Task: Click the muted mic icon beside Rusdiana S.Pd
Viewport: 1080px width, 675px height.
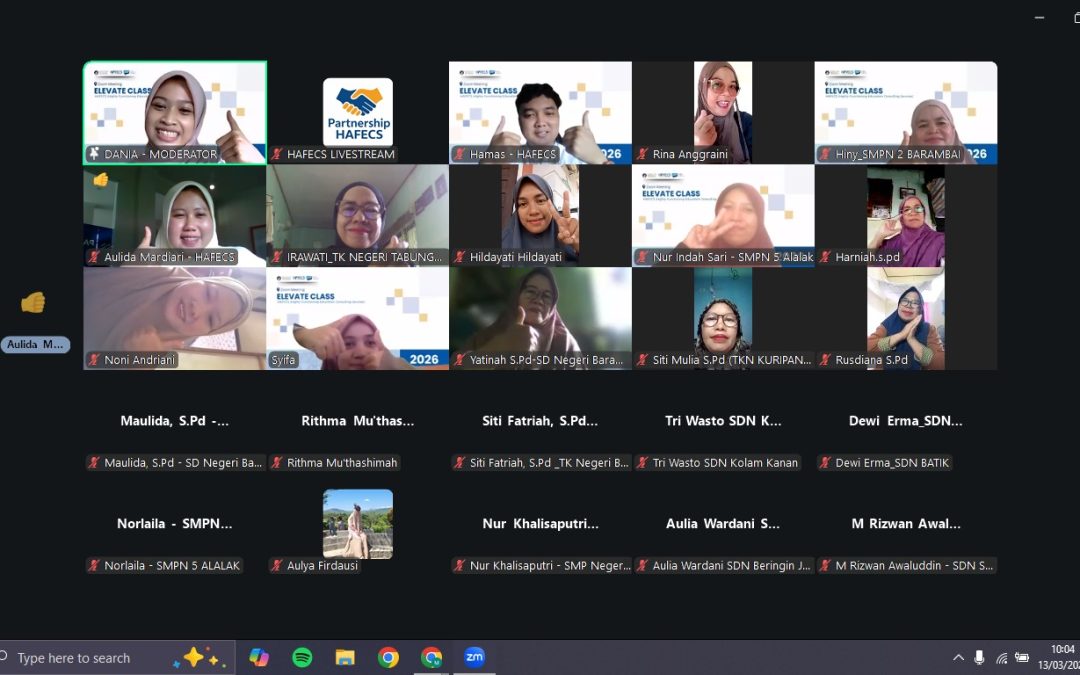Action: tap(825, 360)
